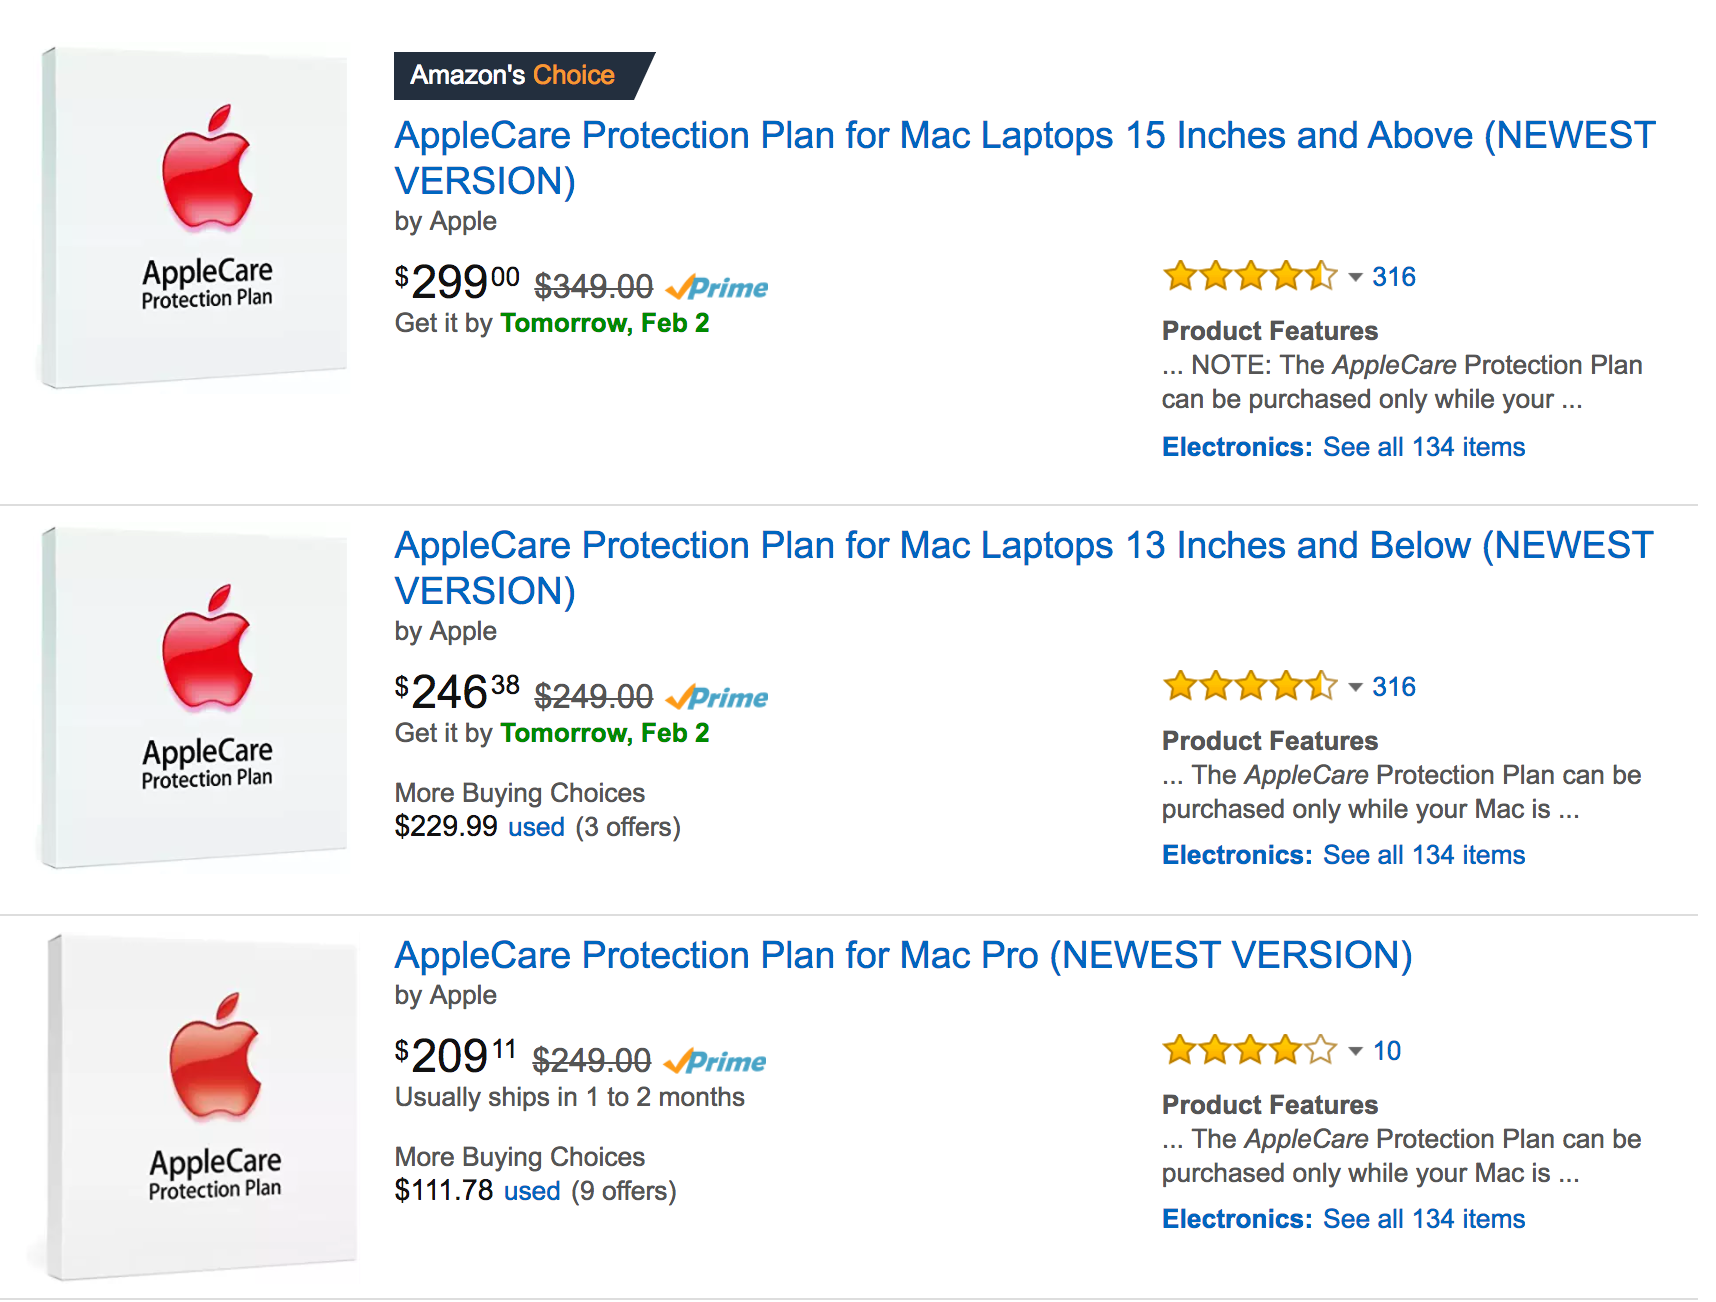View the 10 reviews of Mac Pro plan
This screenshot has width=1716, height=1302.
click(x=1386, y=1051)
